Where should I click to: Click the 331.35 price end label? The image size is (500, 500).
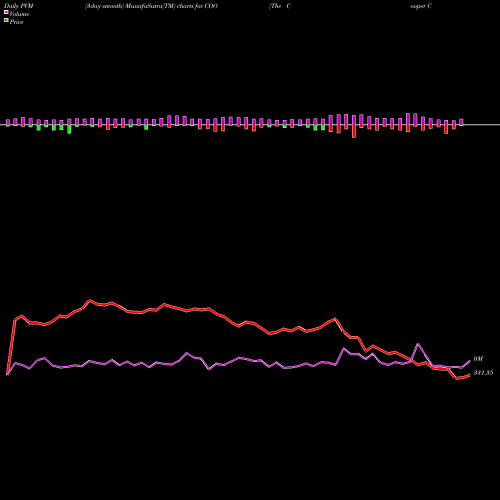click(x=483, y=373)
